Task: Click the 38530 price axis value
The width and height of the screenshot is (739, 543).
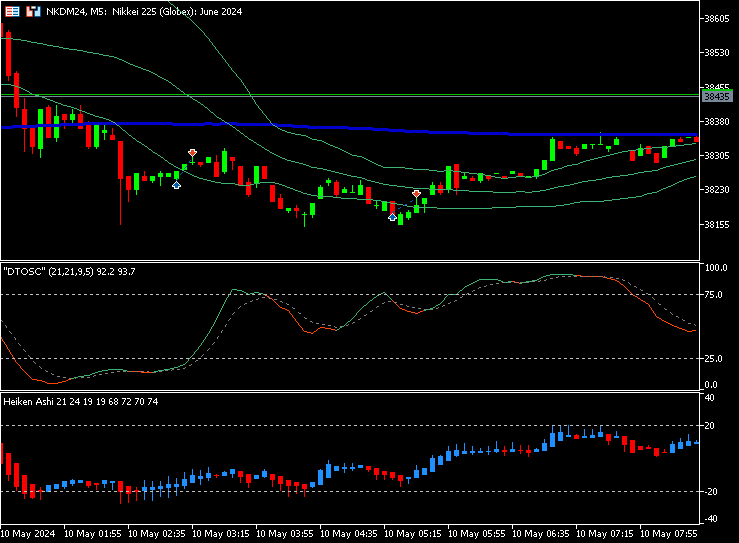Action: tap(716, 53)
